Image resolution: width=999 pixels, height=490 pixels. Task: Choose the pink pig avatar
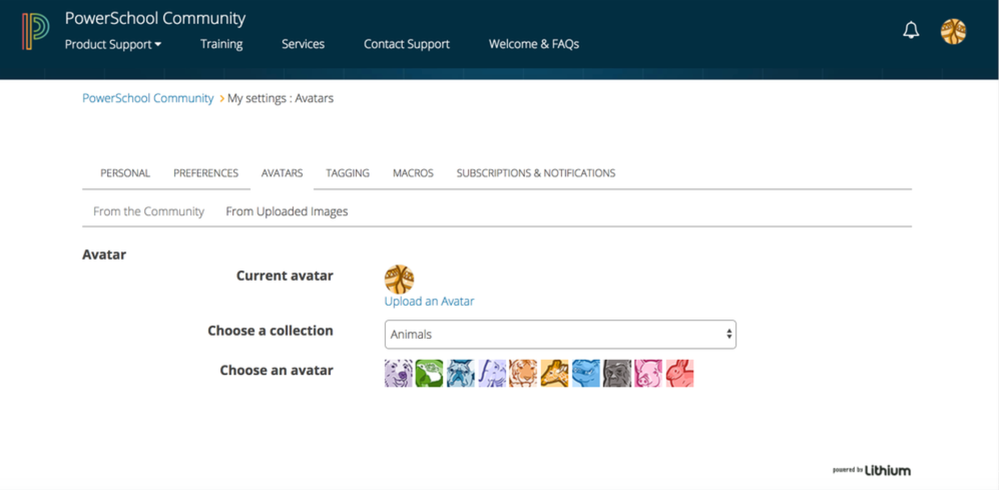pyautogui.click(x=648, y=373)
